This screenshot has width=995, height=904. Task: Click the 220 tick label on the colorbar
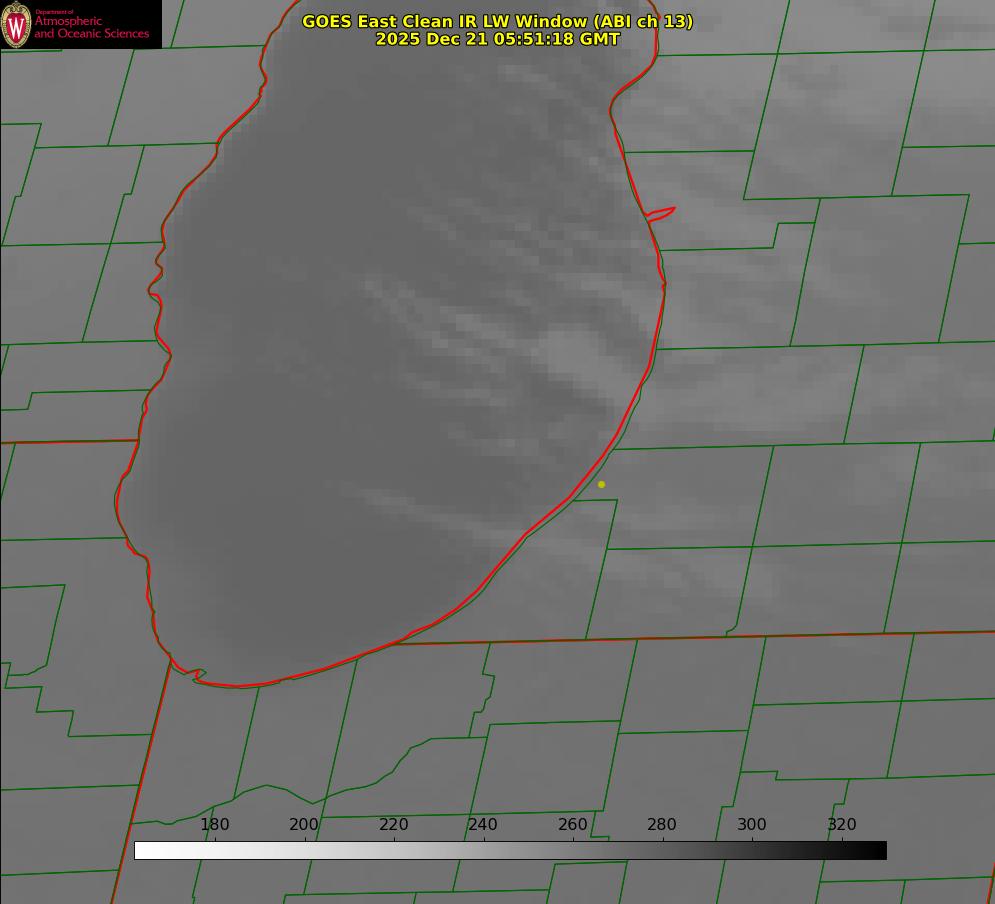click(x=394, y=825)
